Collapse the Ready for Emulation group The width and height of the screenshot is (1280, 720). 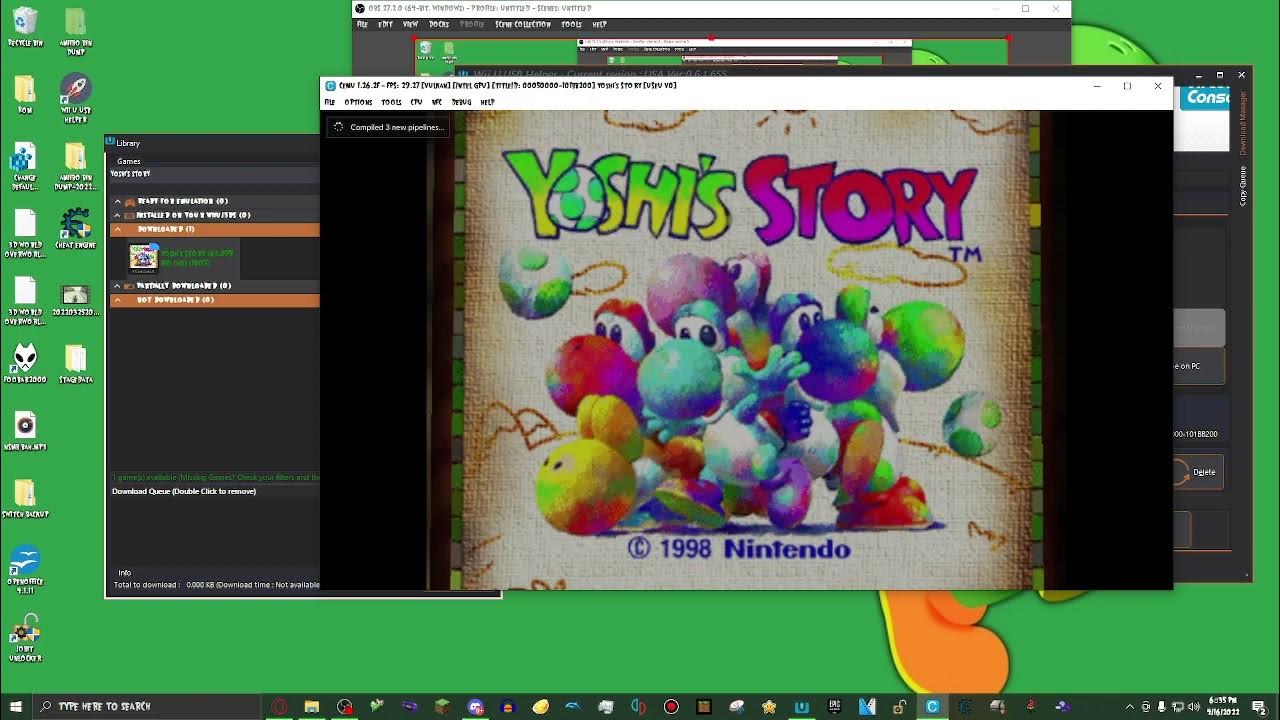tap(117, 201)
